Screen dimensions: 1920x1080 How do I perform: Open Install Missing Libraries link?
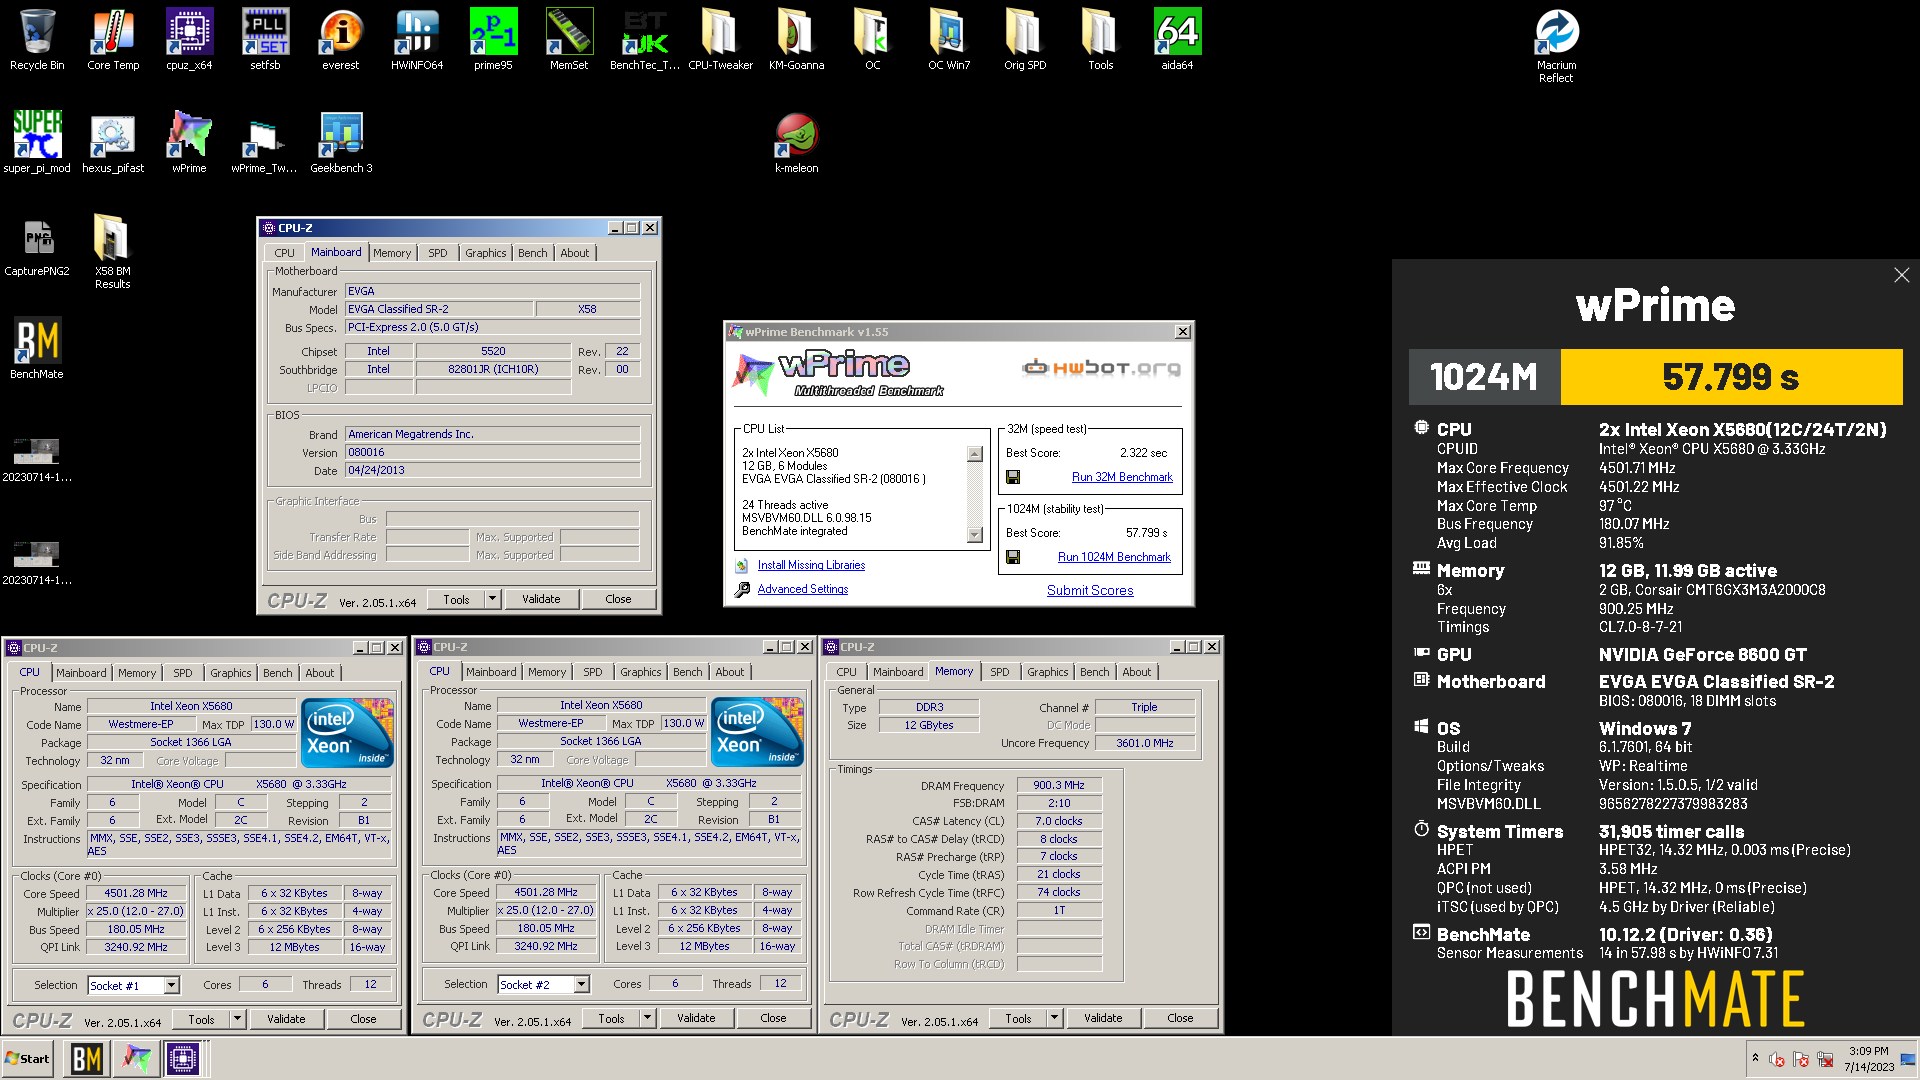(811, 565)
